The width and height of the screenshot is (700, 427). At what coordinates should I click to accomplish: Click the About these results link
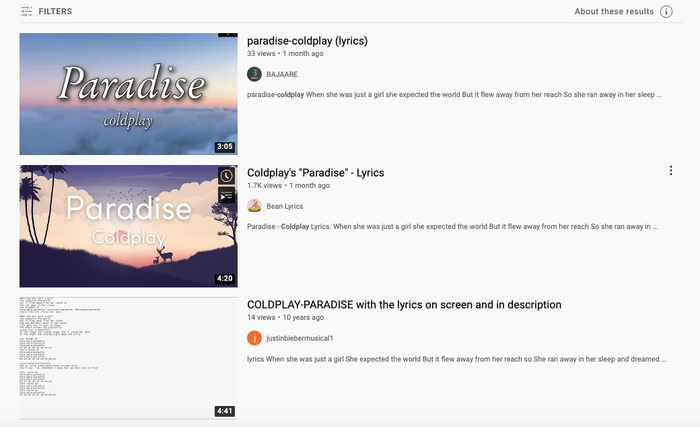(614, 11)
